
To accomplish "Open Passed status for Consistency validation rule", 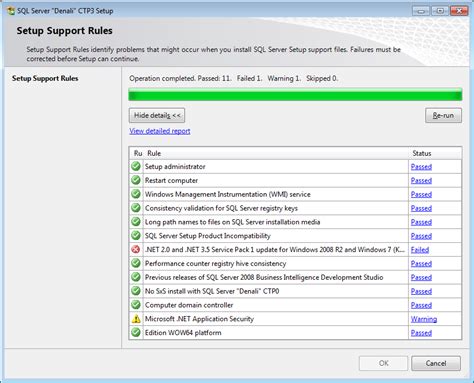I will pyautogui.click(x=421, y=208).
